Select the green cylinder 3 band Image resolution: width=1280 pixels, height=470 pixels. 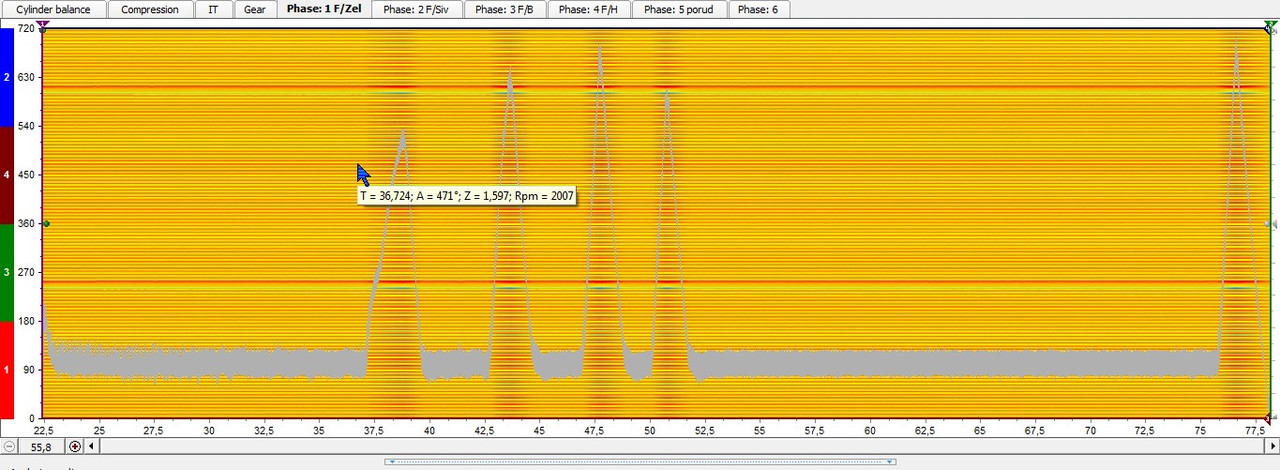[6, 272]
